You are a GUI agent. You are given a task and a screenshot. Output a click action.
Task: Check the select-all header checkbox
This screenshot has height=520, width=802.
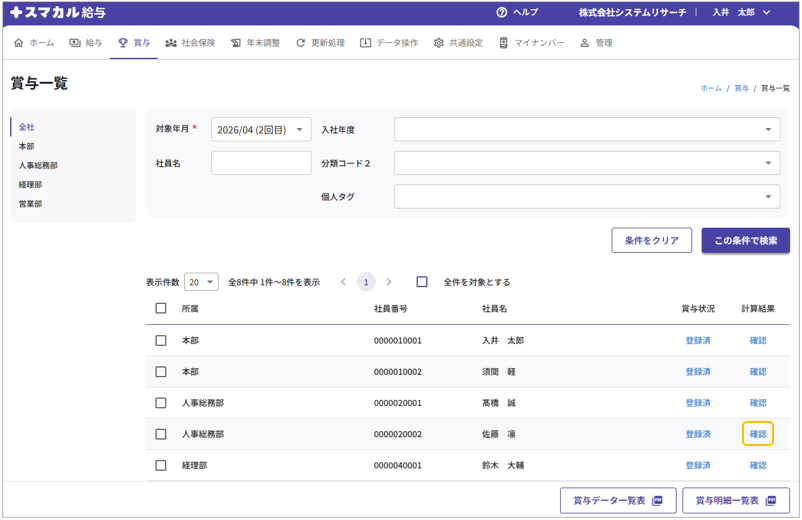161,309
